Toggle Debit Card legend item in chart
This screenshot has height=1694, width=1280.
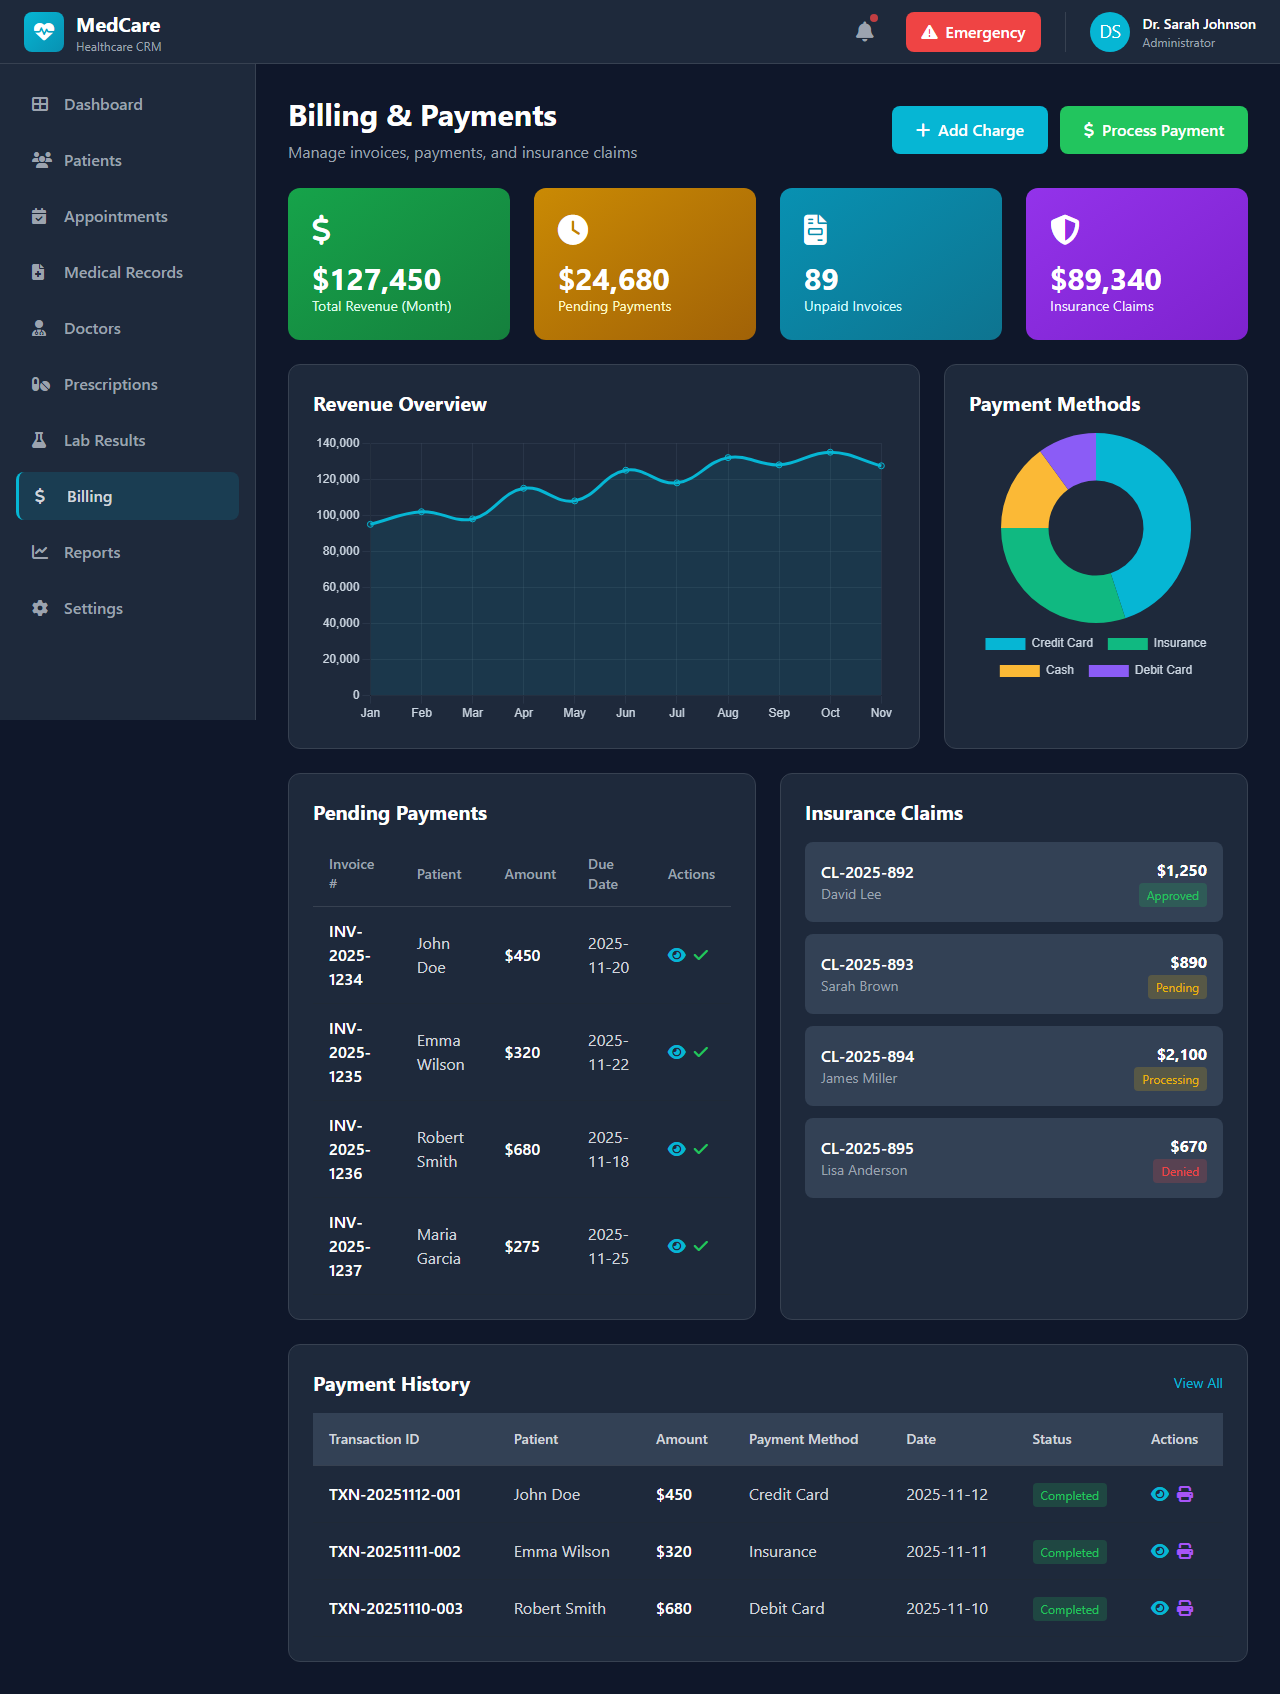tap(1141, 670)
